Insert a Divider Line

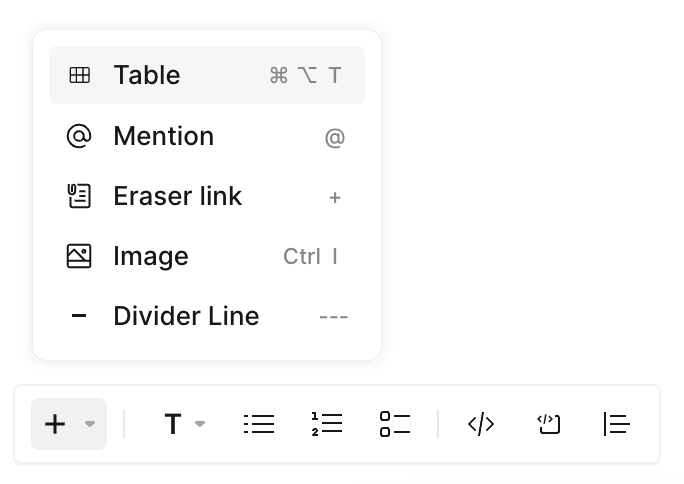coord(207,316)
